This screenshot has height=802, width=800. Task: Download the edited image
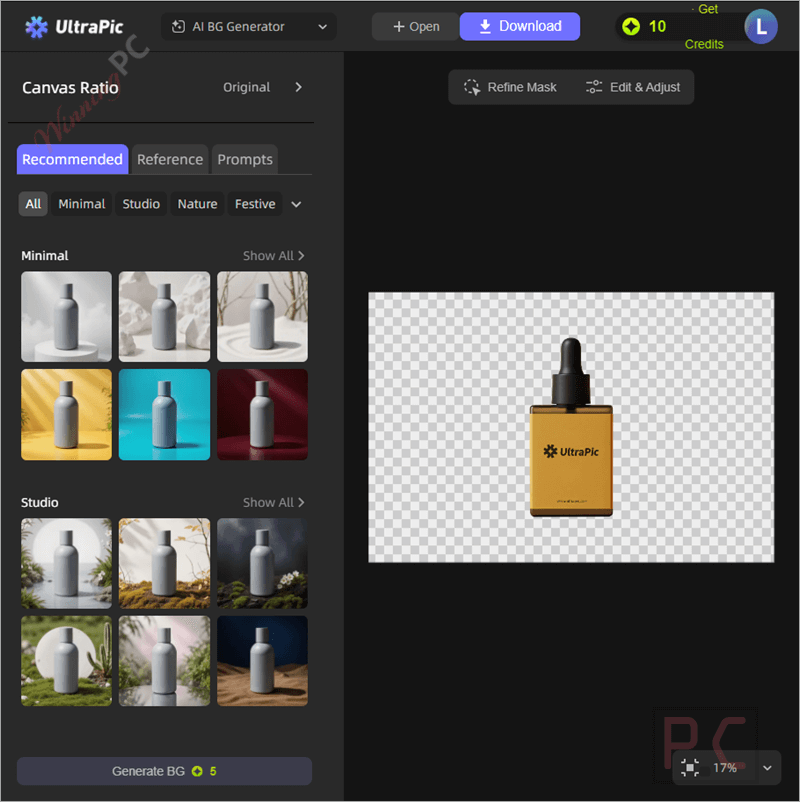tap(520, 26)
